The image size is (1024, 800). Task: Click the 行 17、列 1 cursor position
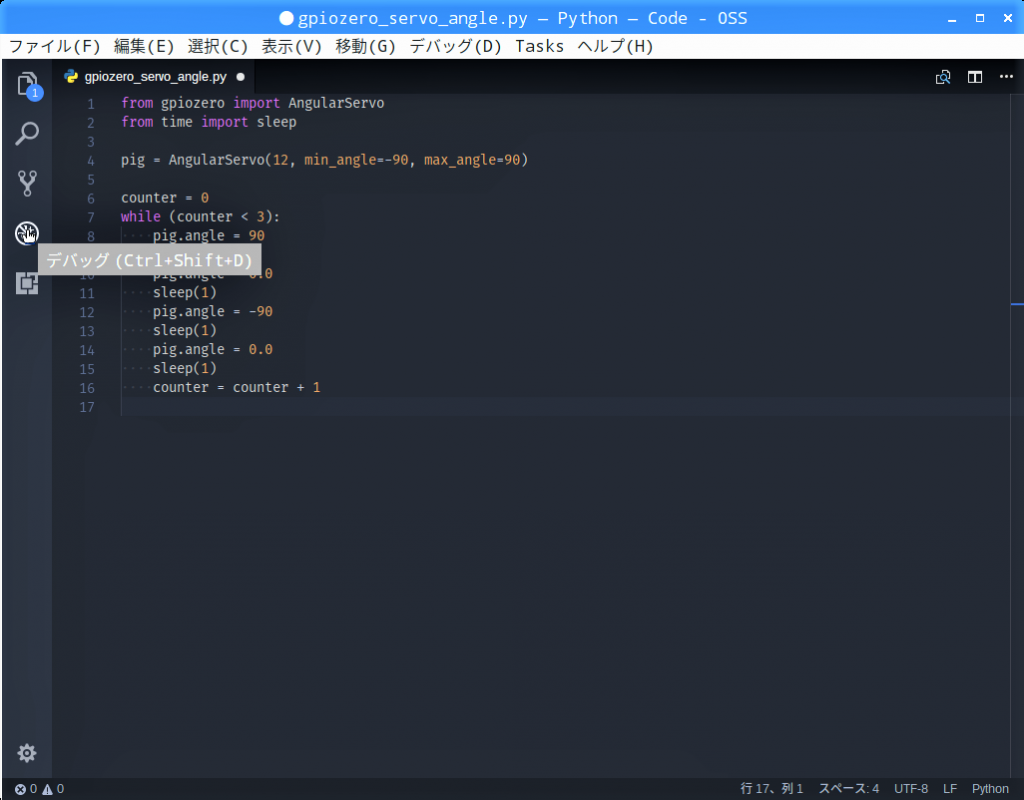pos(771,789)
